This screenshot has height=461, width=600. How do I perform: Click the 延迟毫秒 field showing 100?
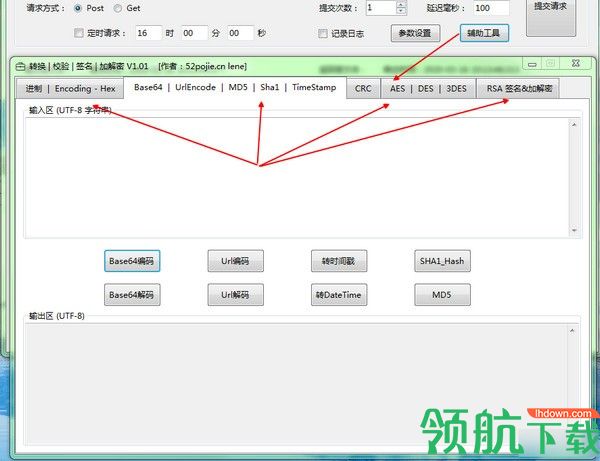tap(491, 8)
